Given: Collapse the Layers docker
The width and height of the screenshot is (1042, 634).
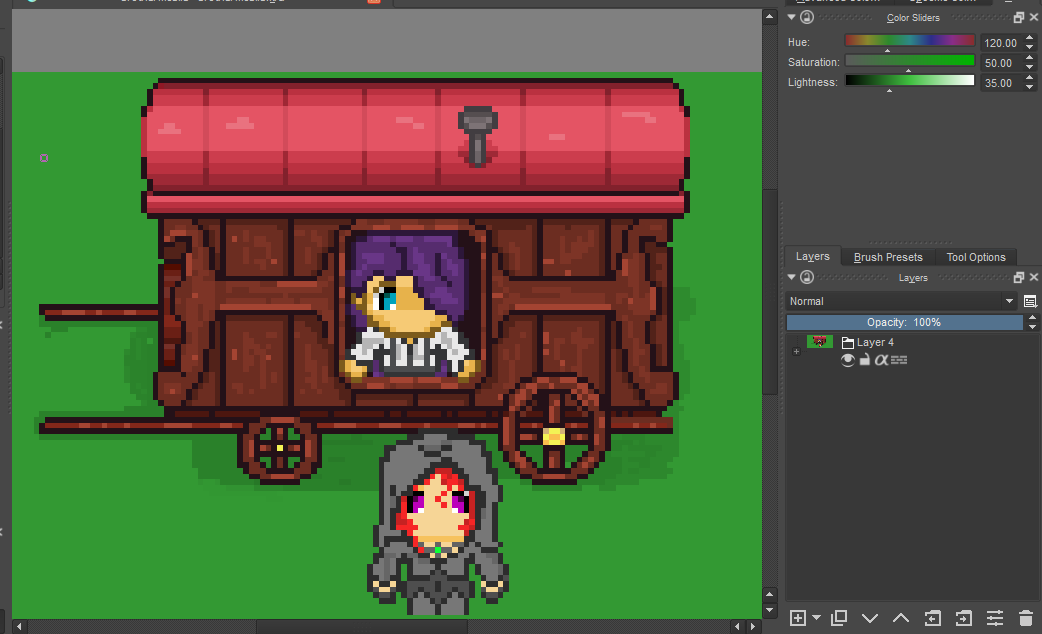Looking at the screenshot, I should tap(791, 277).
